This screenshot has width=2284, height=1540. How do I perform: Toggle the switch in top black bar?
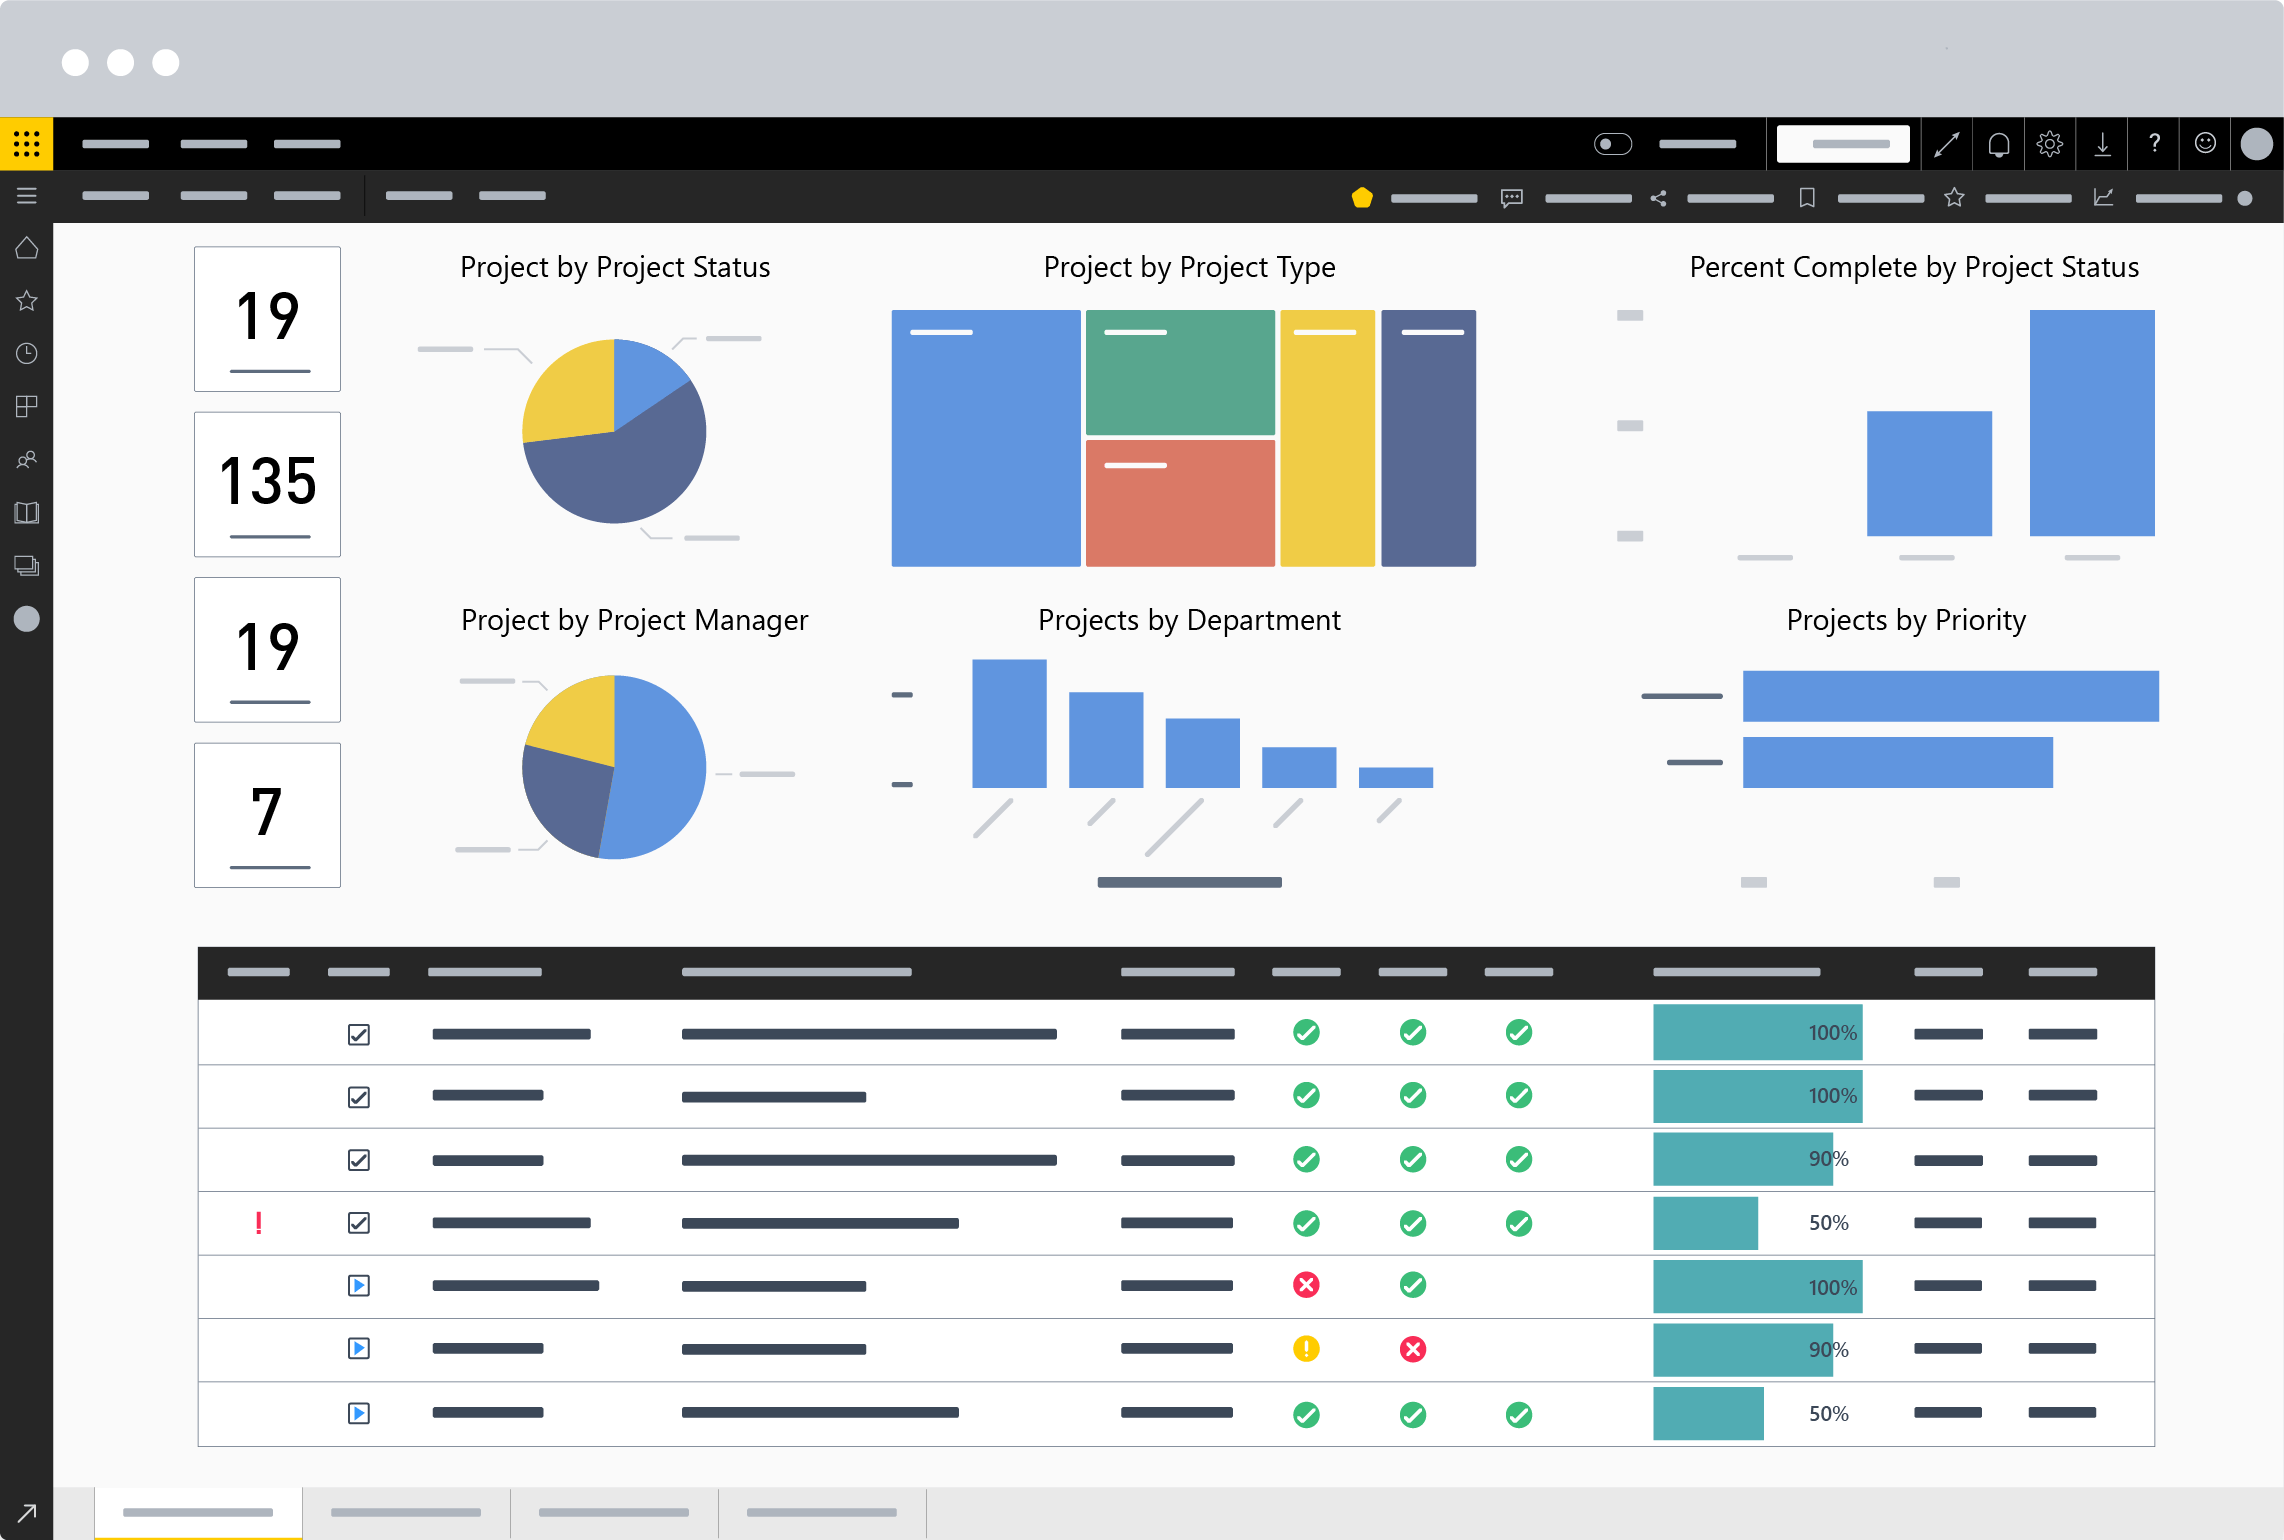click(1612, 144)
